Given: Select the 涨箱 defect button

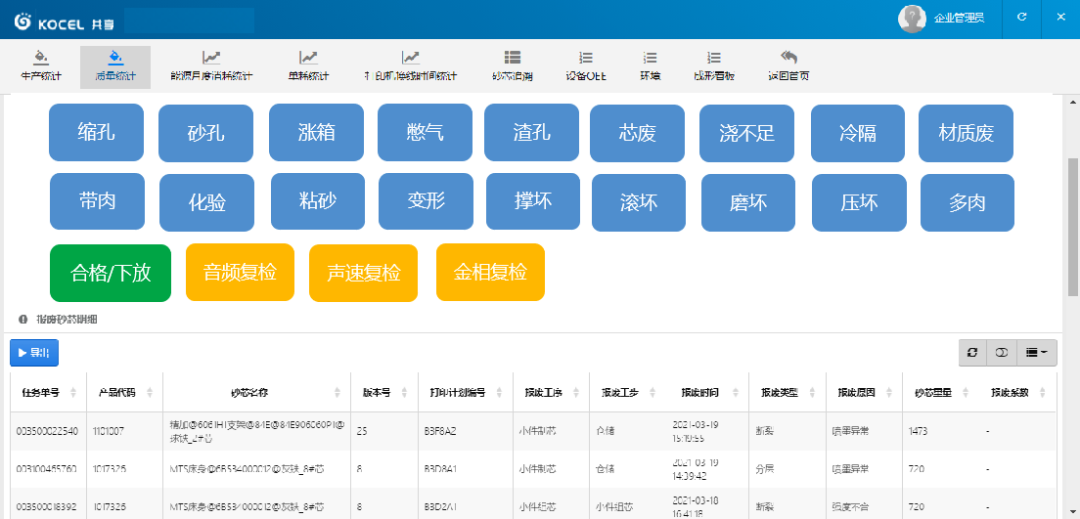Looking at the screenshot, I should 316,132.
